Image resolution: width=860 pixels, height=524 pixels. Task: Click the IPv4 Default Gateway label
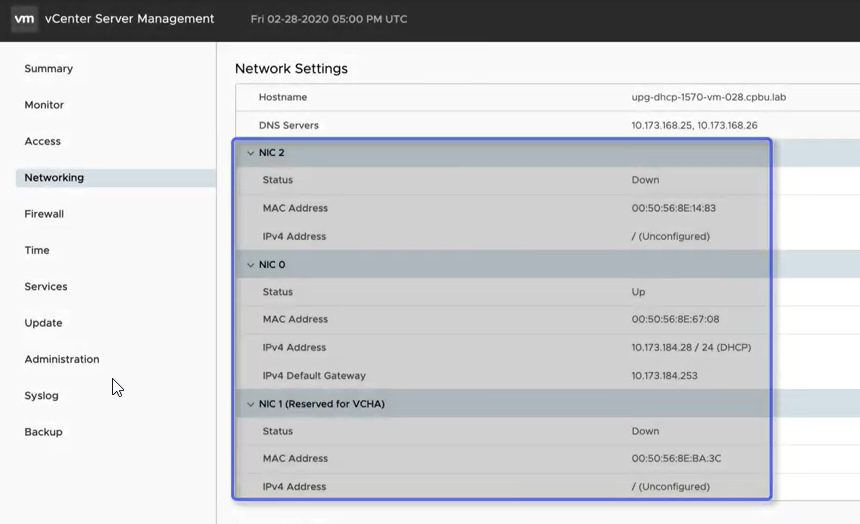point(314,376)
